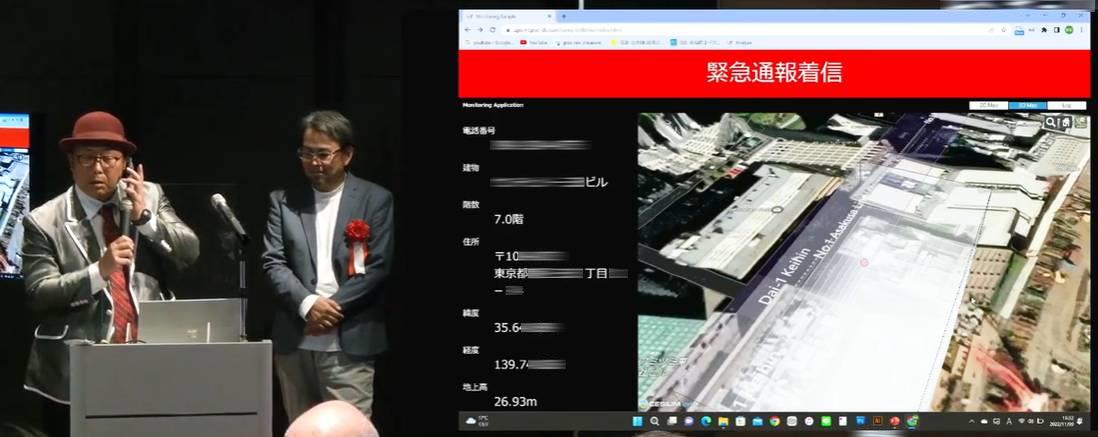Toggle the Chrome side panel icon
Viewport: 1098px width, 437px height.
click(1057, 29)
